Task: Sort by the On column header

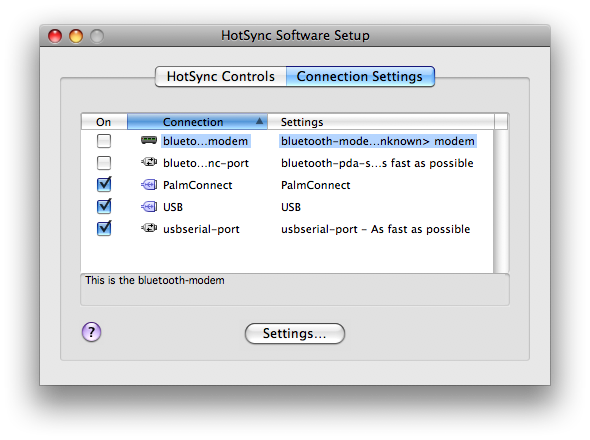Action: [x=104, y=122]
